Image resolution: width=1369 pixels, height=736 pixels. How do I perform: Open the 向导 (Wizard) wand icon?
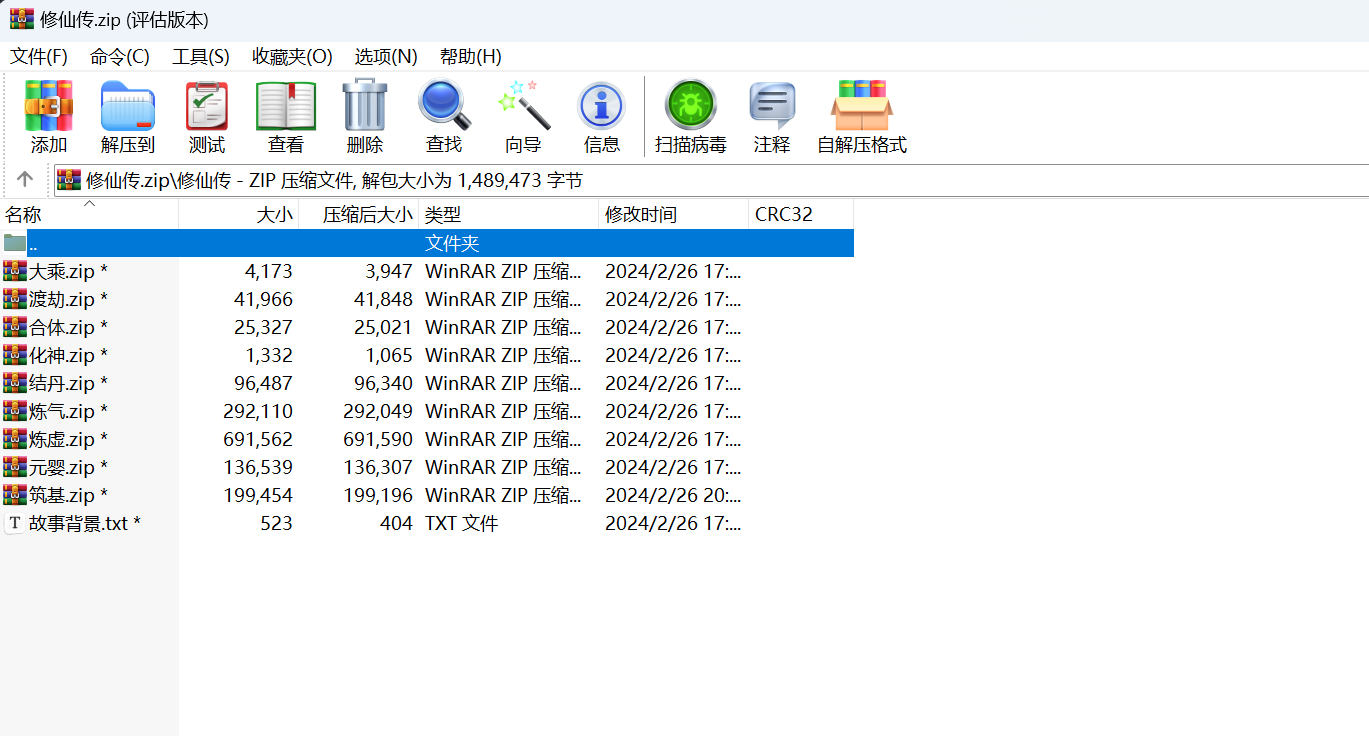click(523, 105)
